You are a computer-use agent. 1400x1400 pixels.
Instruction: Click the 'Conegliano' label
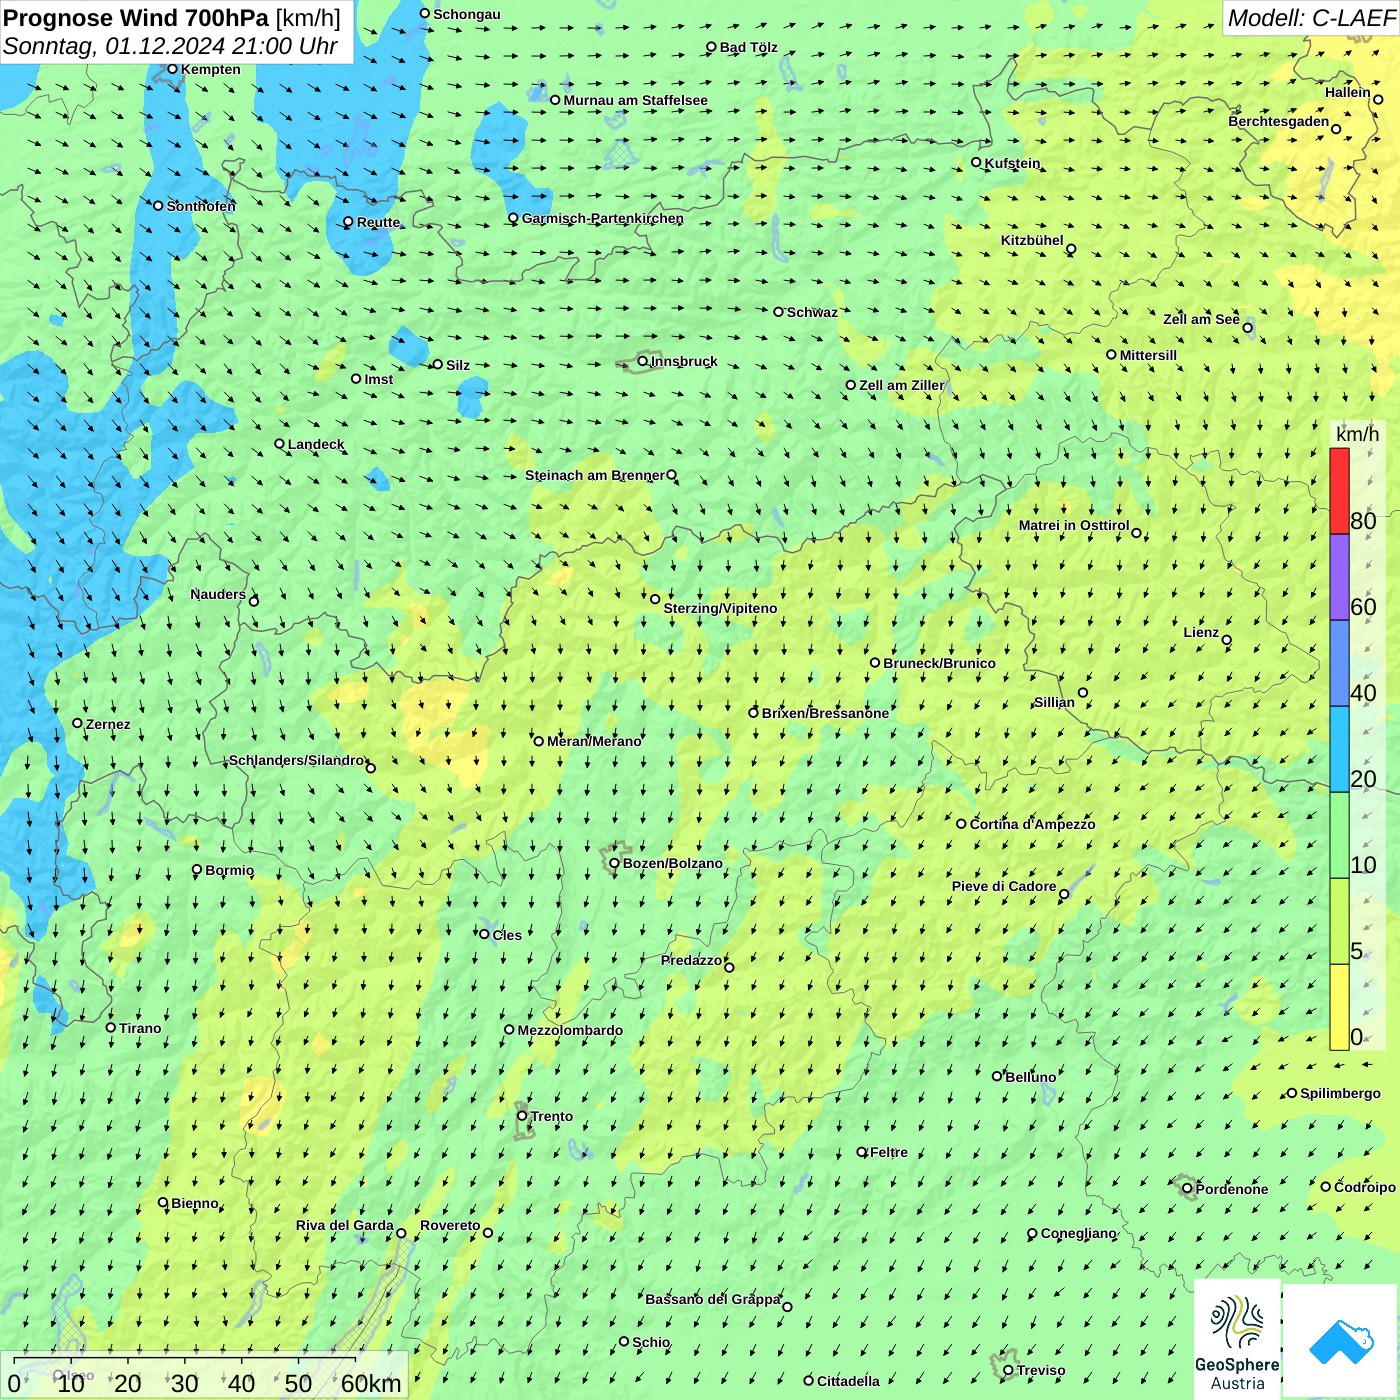(x=1078, y=1233)
